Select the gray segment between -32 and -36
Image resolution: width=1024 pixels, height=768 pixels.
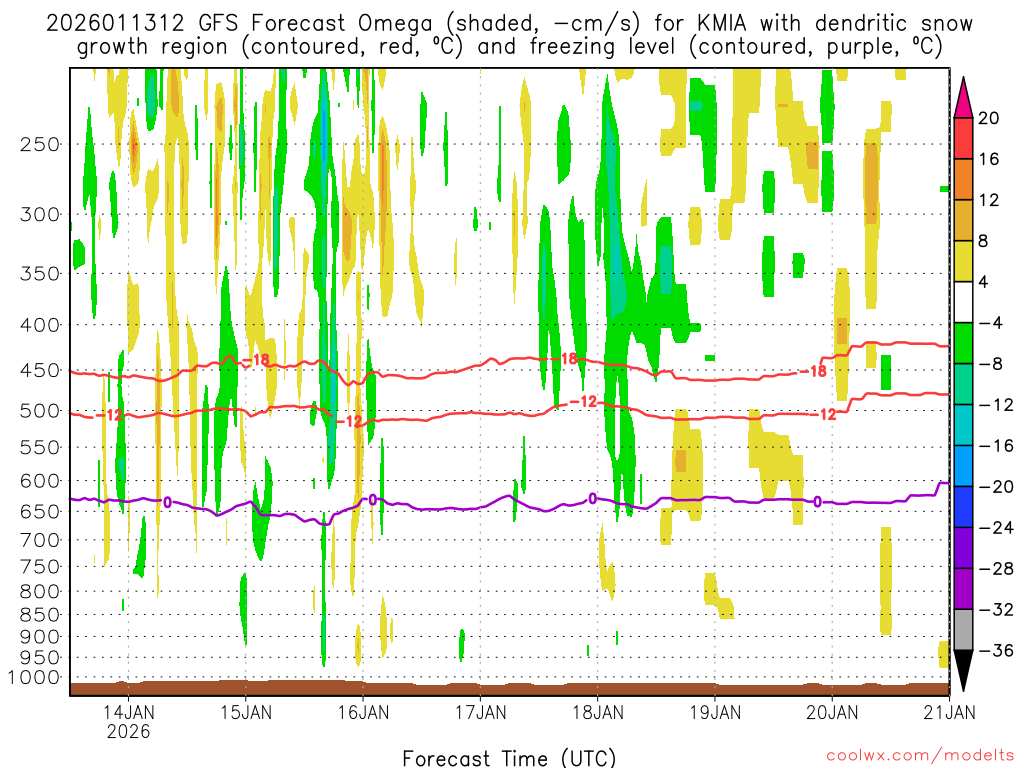[x=964, y=630]
